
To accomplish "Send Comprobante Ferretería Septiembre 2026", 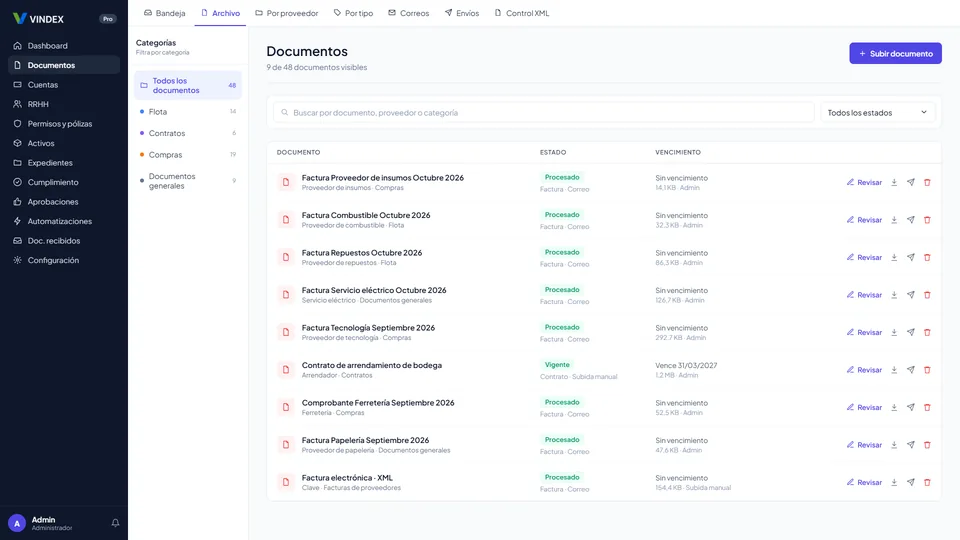I will 910,407.
